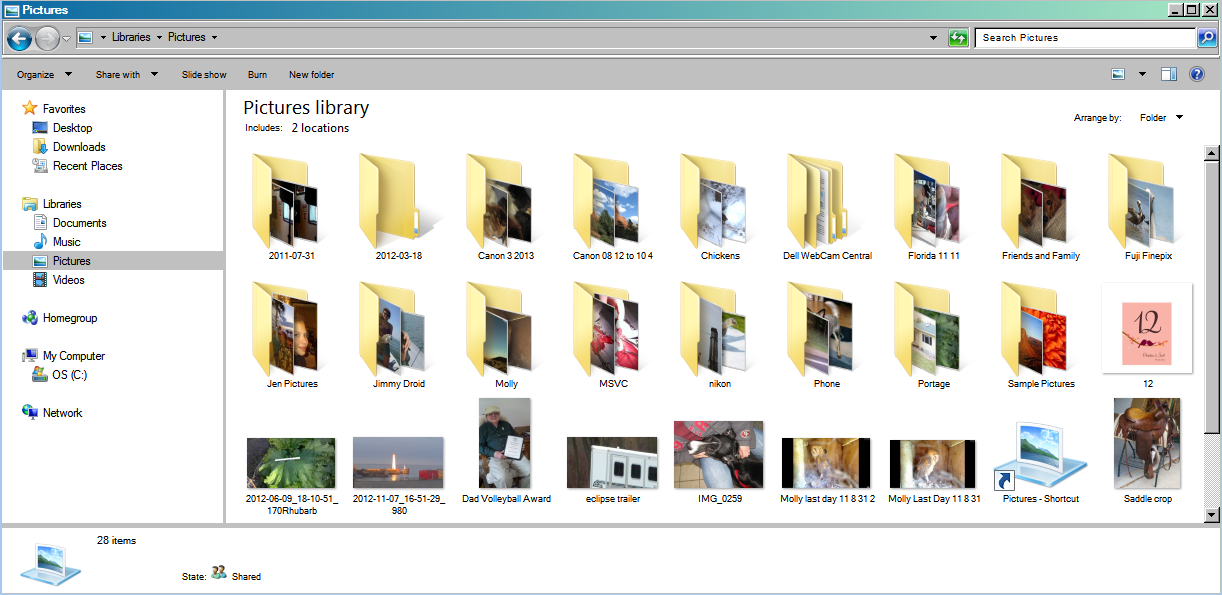Click the Pictures breadcrumb segment
This screenshot has width=1222, height=595.
(186, 38)
